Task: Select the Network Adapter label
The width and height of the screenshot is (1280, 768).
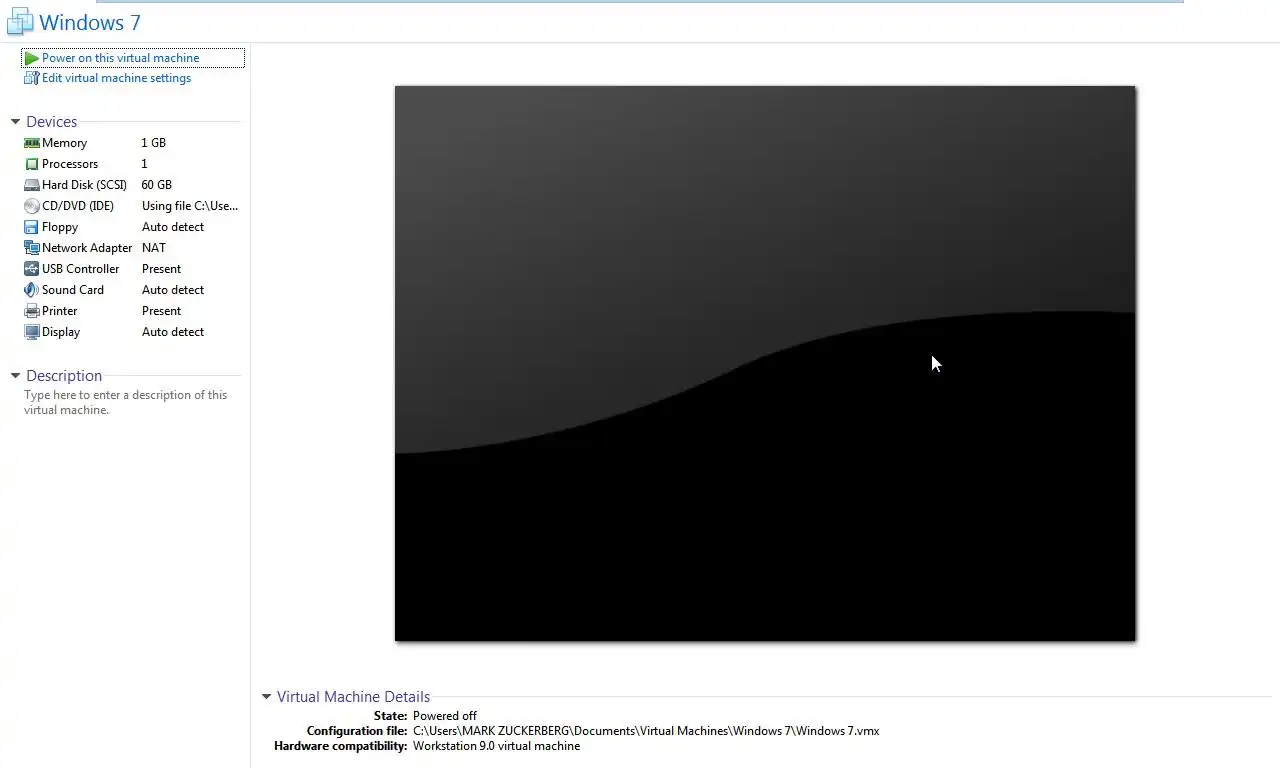Action: (87, 248)
